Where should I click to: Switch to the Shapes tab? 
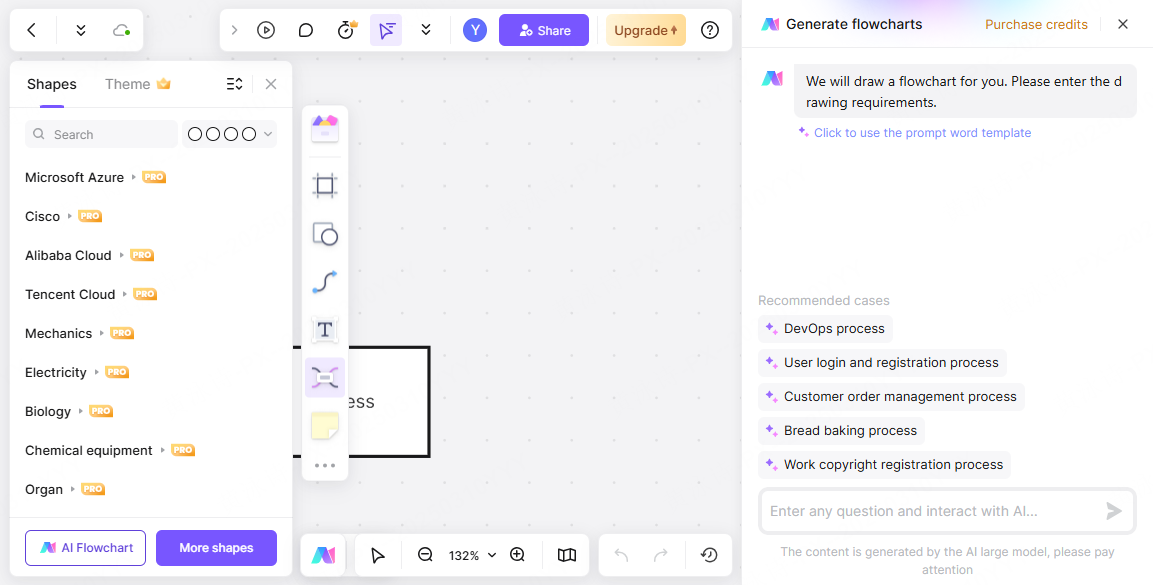(51, 84)
